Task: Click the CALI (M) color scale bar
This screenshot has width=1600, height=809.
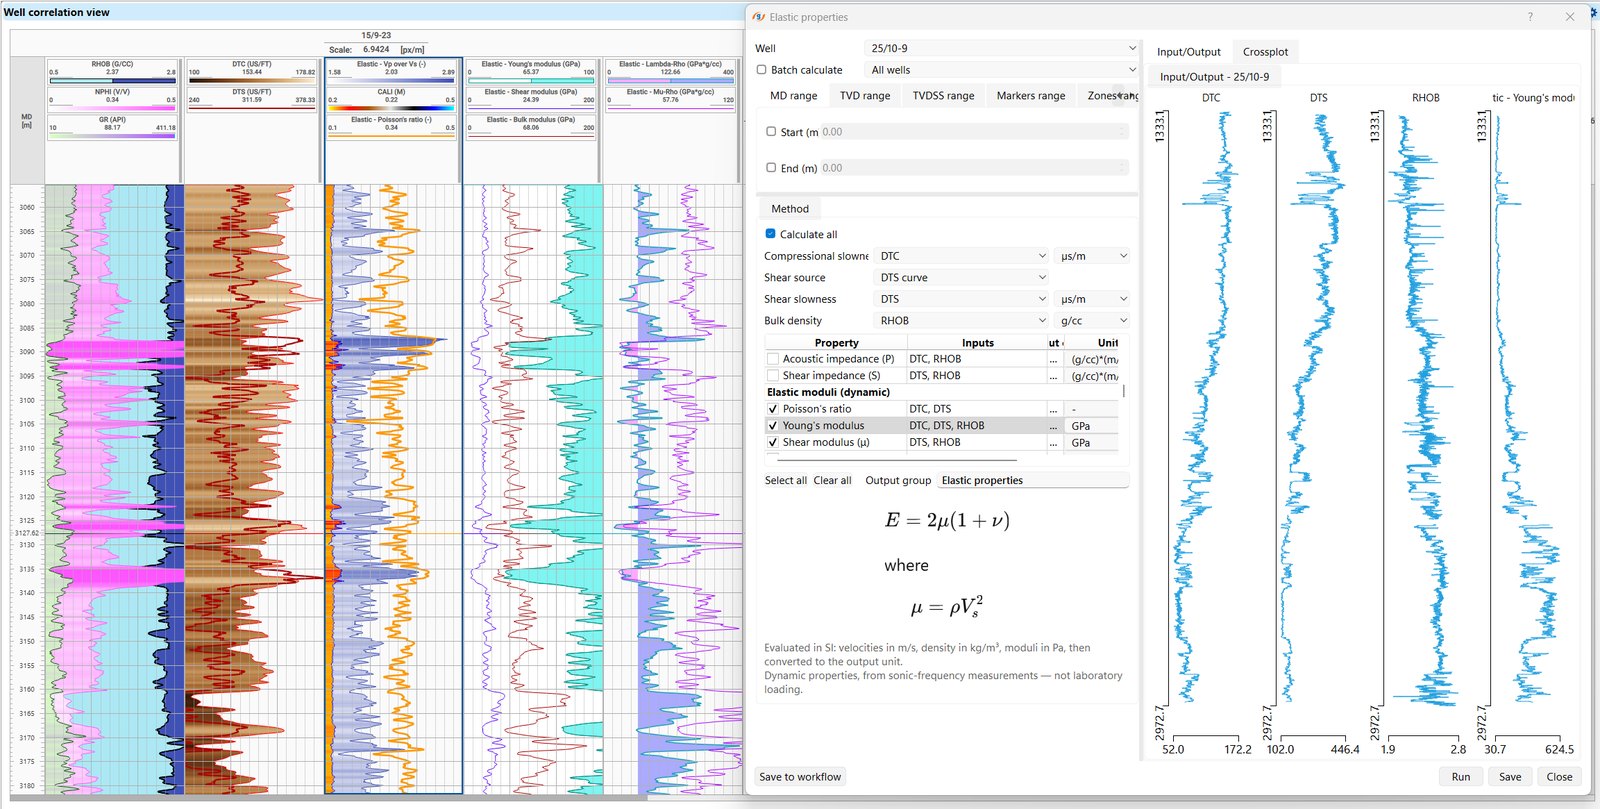Action: coord(392,108)
